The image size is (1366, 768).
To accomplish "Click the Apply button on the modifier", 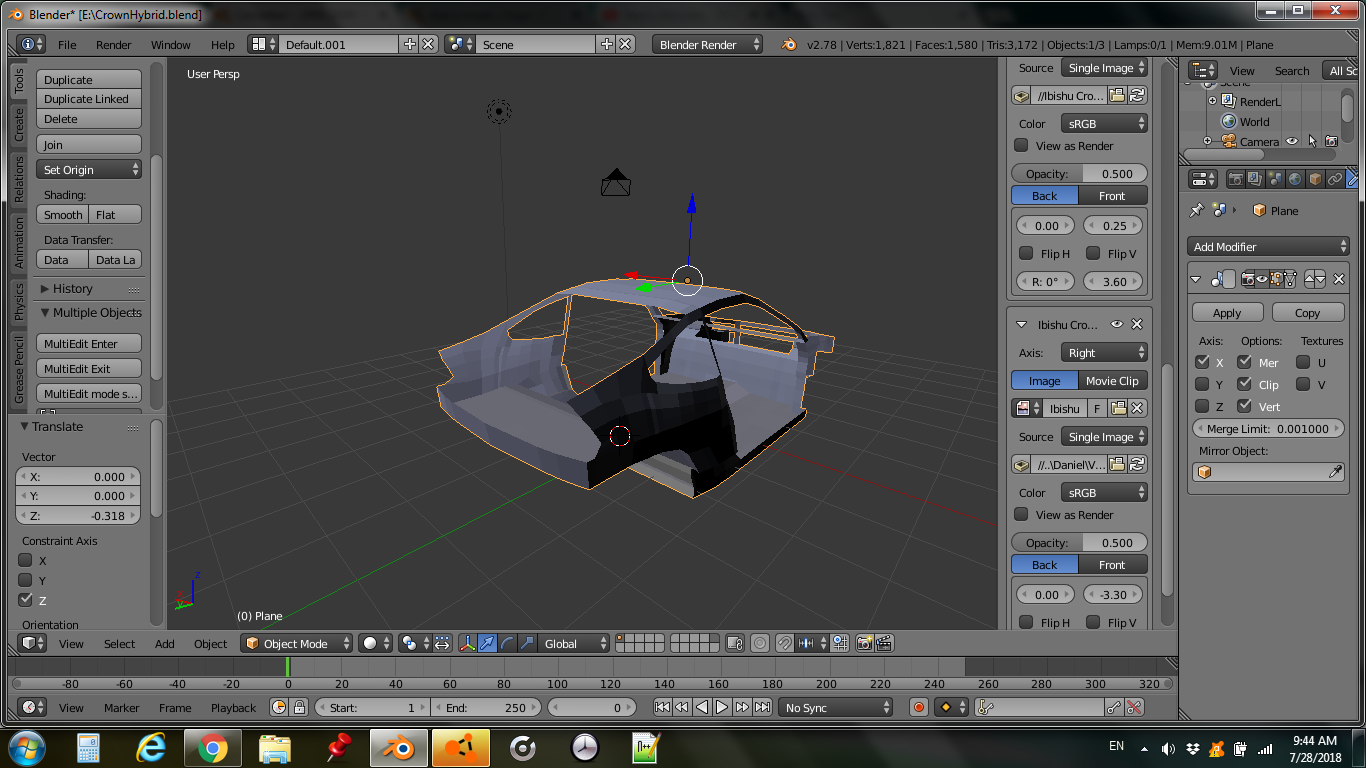I will [1227, 313].
